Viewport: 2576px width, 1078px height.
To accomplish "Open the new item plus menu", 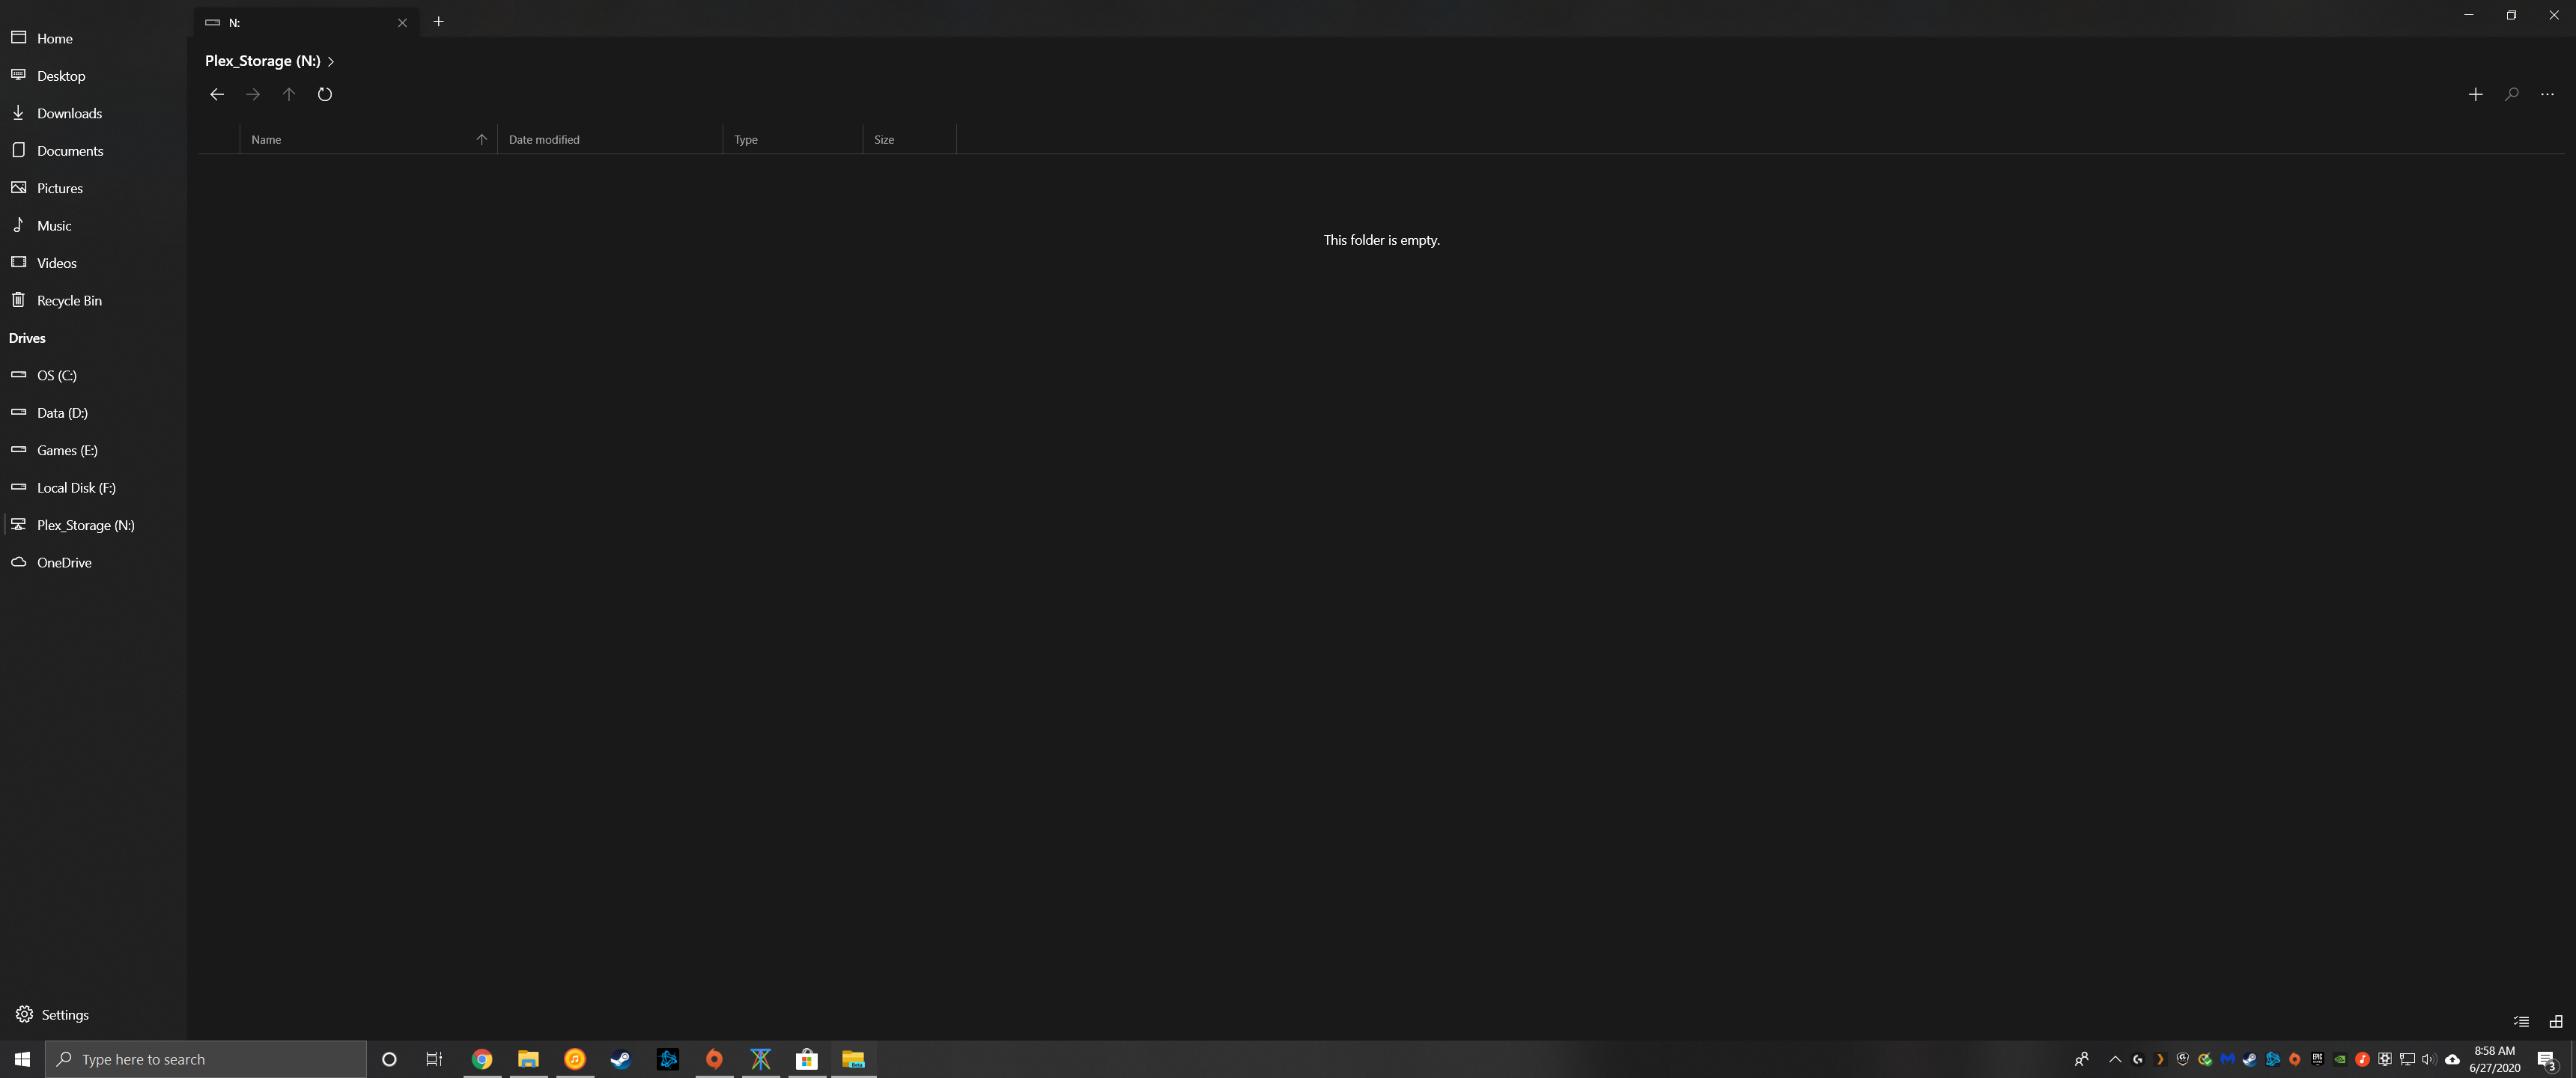I will (2475, 94).
